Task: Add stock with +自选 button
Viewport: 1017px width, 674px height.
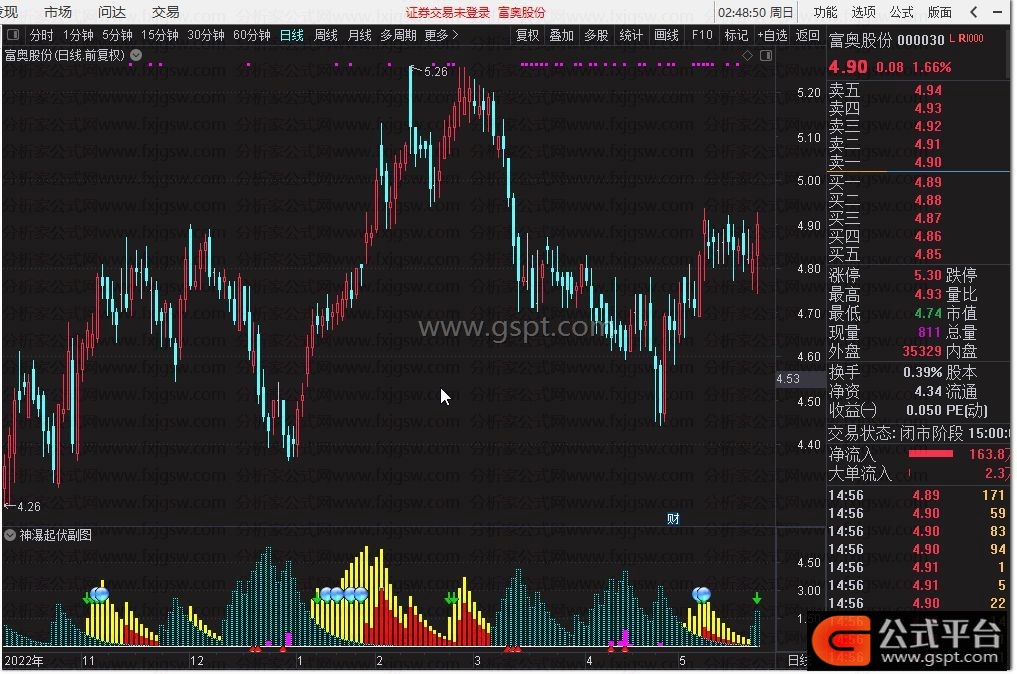Action: point(772,35)
